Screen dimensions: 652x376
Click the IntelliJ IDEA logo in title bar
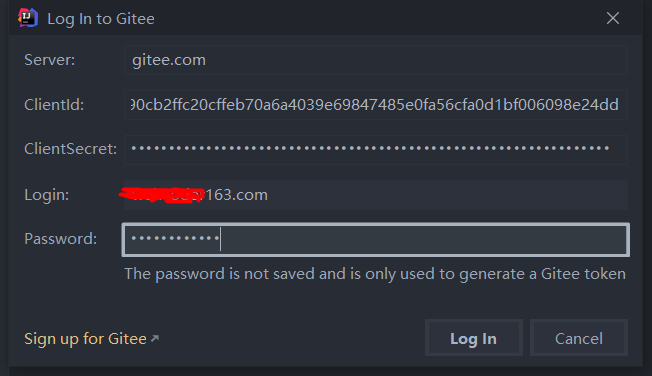click(28, 18)
